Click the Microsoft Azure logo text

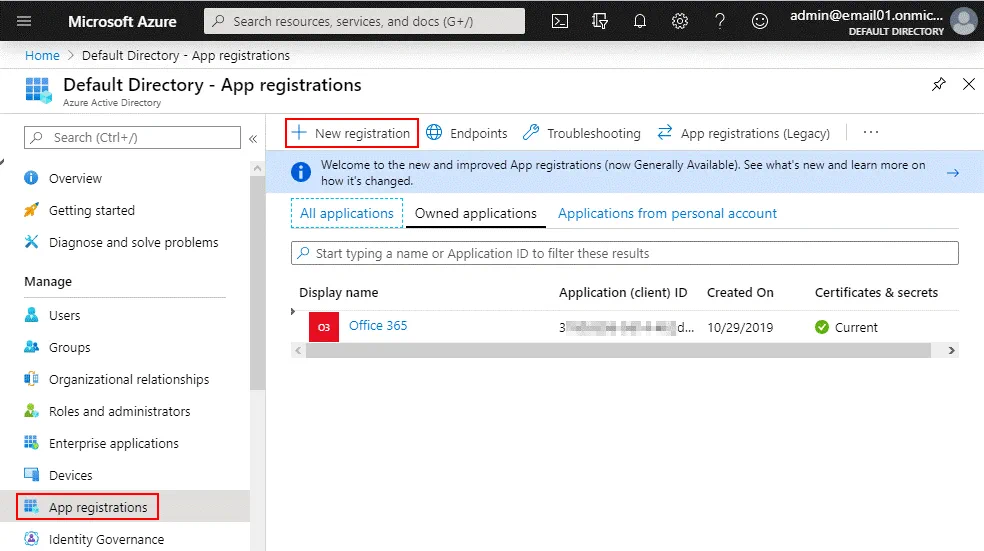click(x=122, y=21)
